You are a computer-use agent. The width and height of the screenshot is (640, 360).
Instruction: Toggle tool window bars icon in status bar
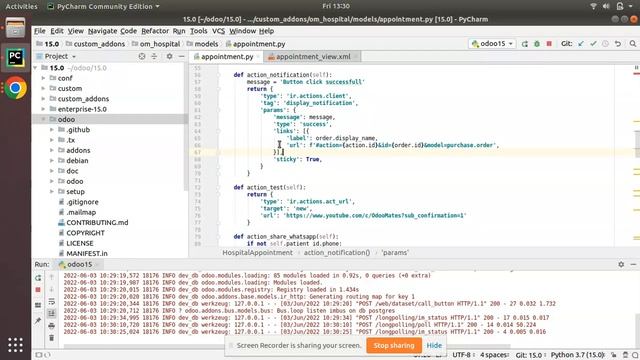(39, 355)
